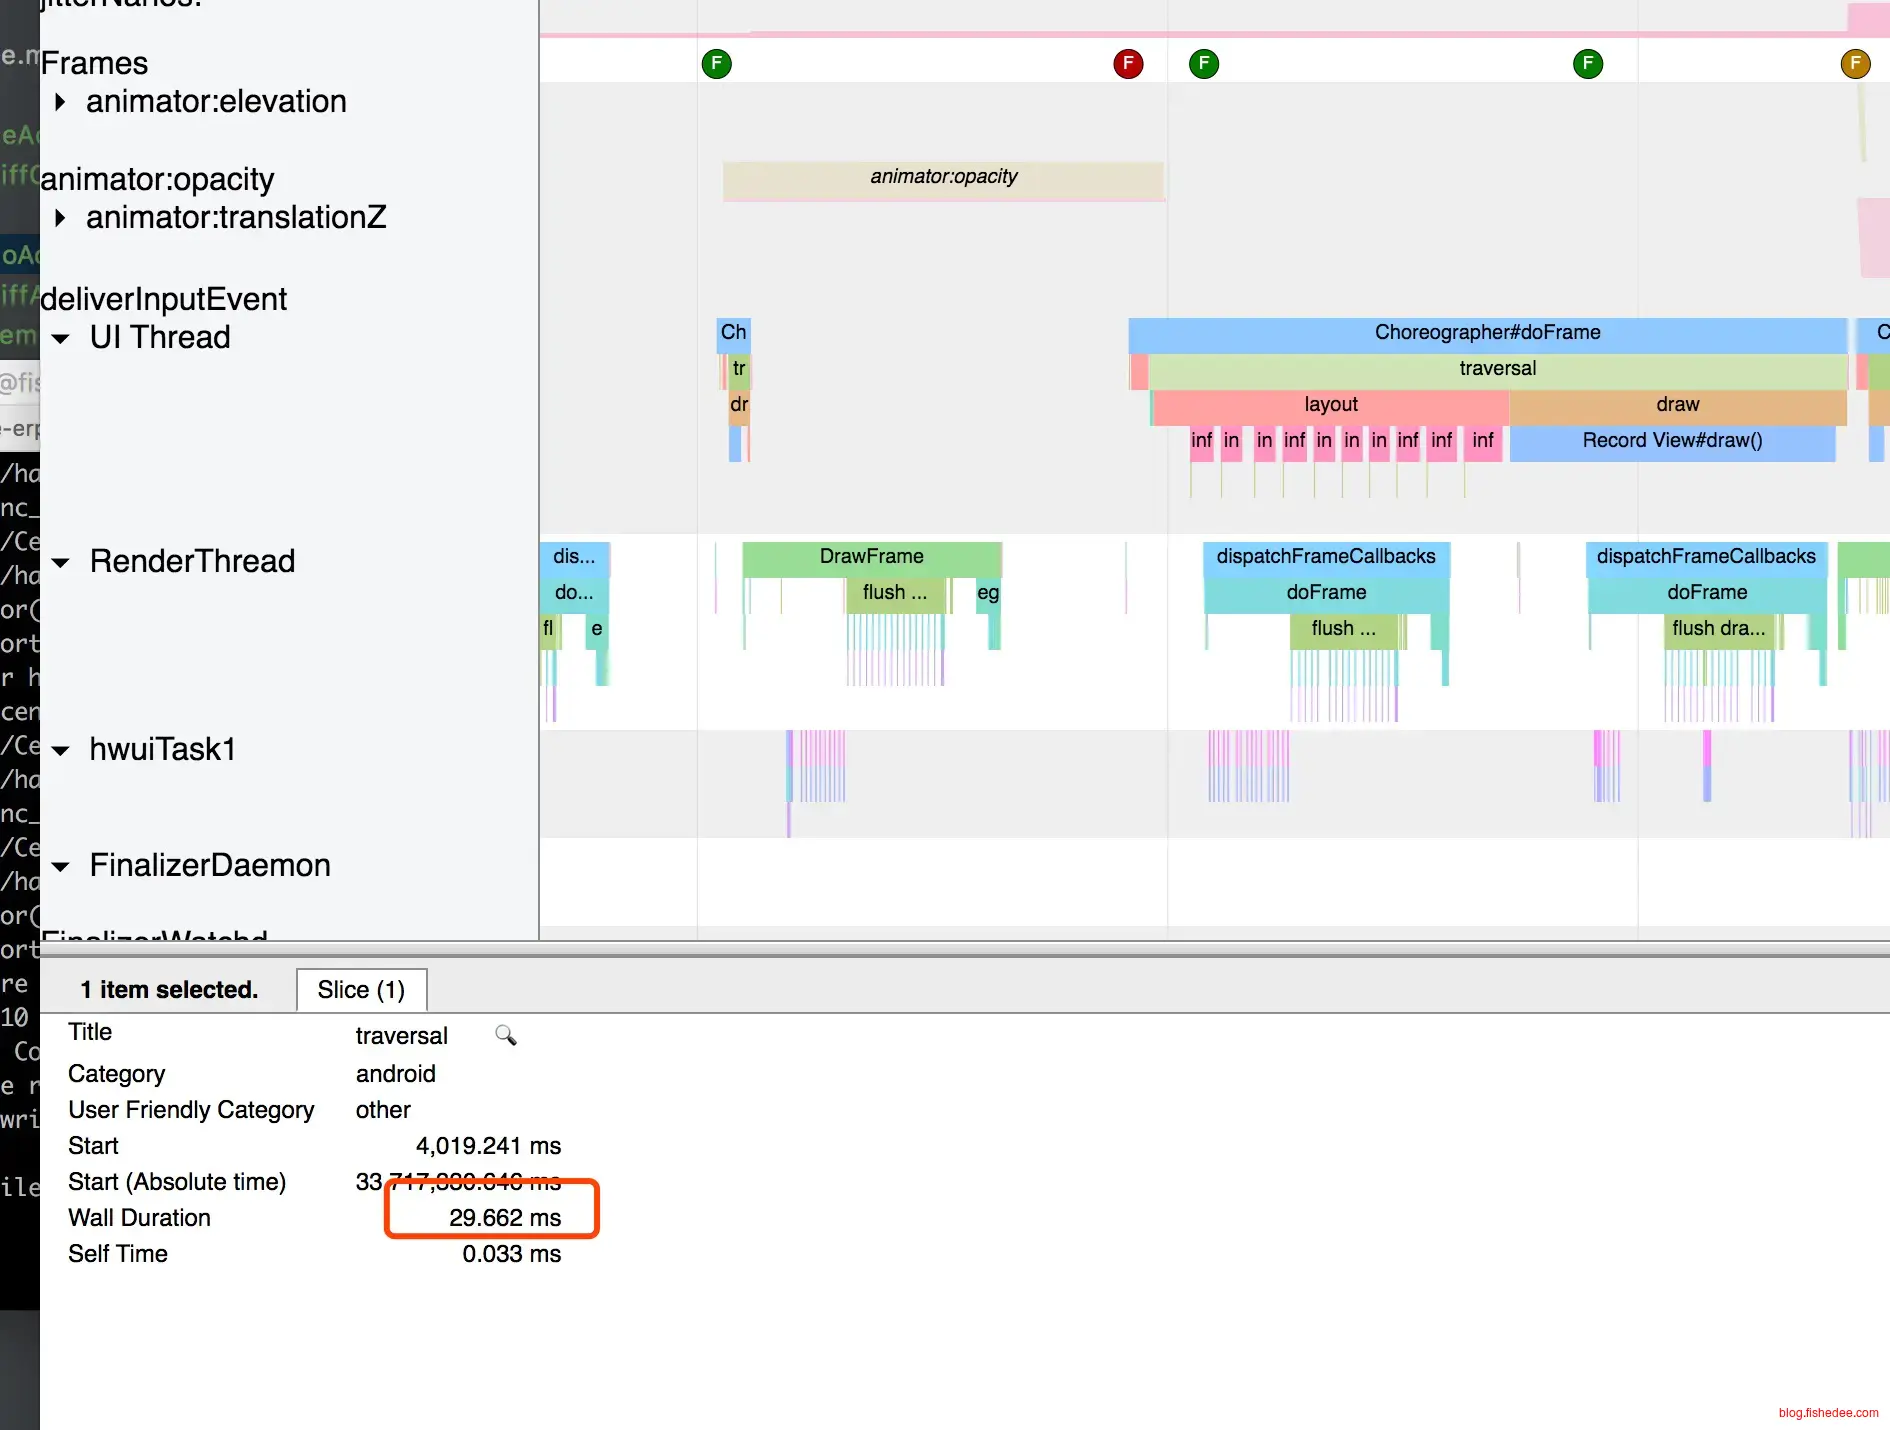Image resolution: width=1890 pixels, height=1430 pixels.
Task: Click the blog.fishedee.com watermark link
Action: (1828, 1413)
